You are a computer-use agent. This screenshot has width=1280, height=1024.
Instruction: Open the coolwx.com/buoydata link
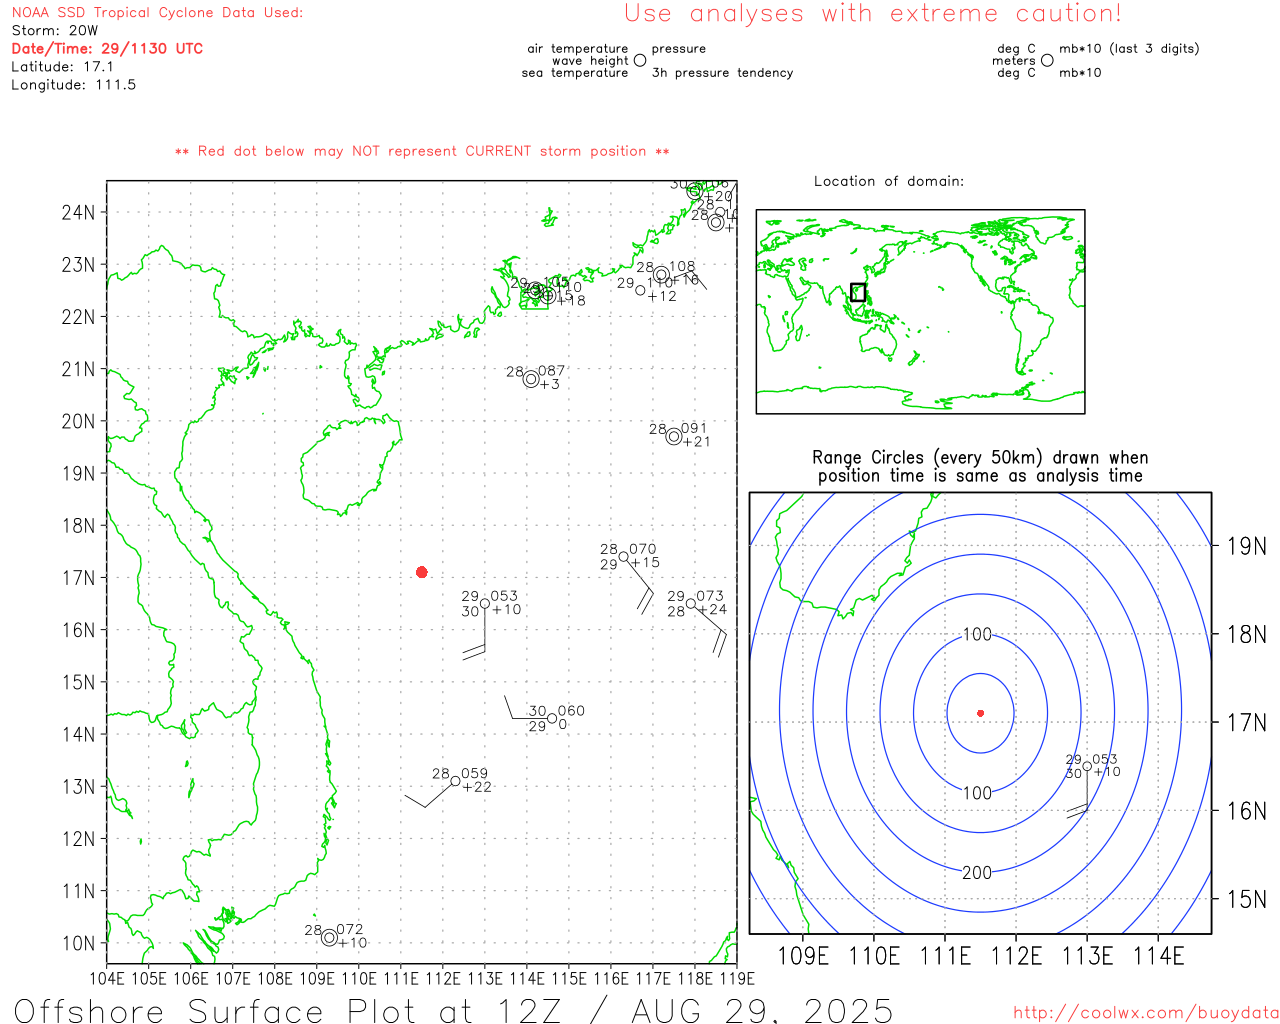pyautogui.click(x=1146, y=1013)
